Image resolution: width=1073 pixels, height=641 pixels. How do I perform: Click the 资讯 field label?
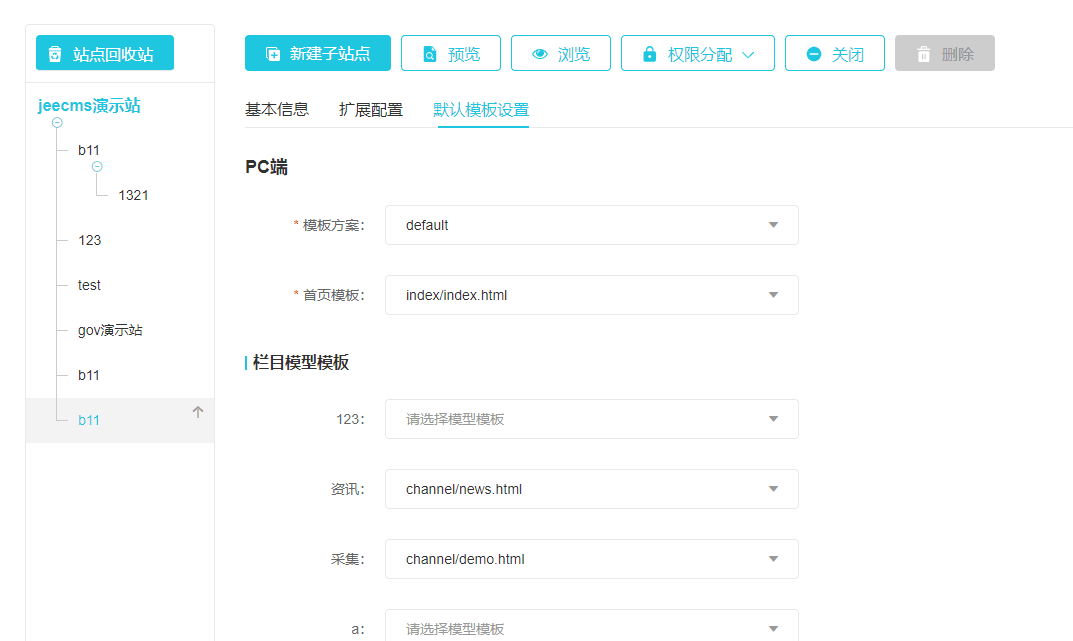click(348, 489)
